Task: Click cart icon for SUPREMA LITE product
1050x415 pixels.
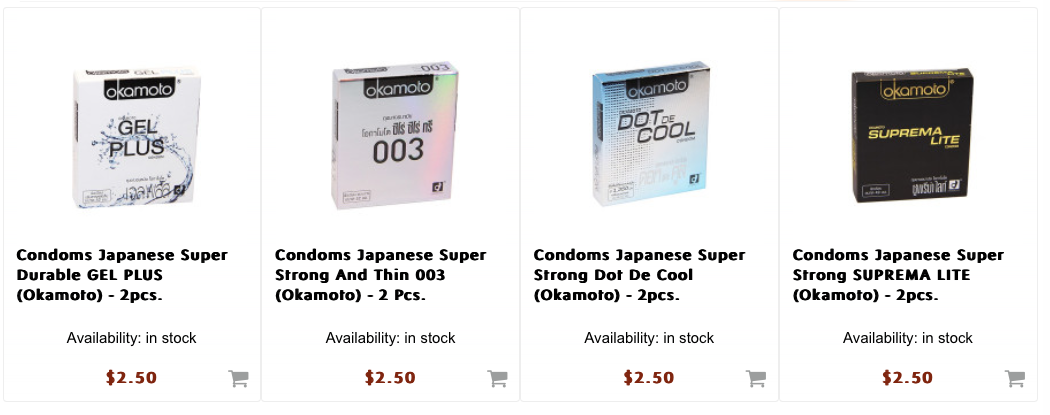Action: (x=1015, y=378)
